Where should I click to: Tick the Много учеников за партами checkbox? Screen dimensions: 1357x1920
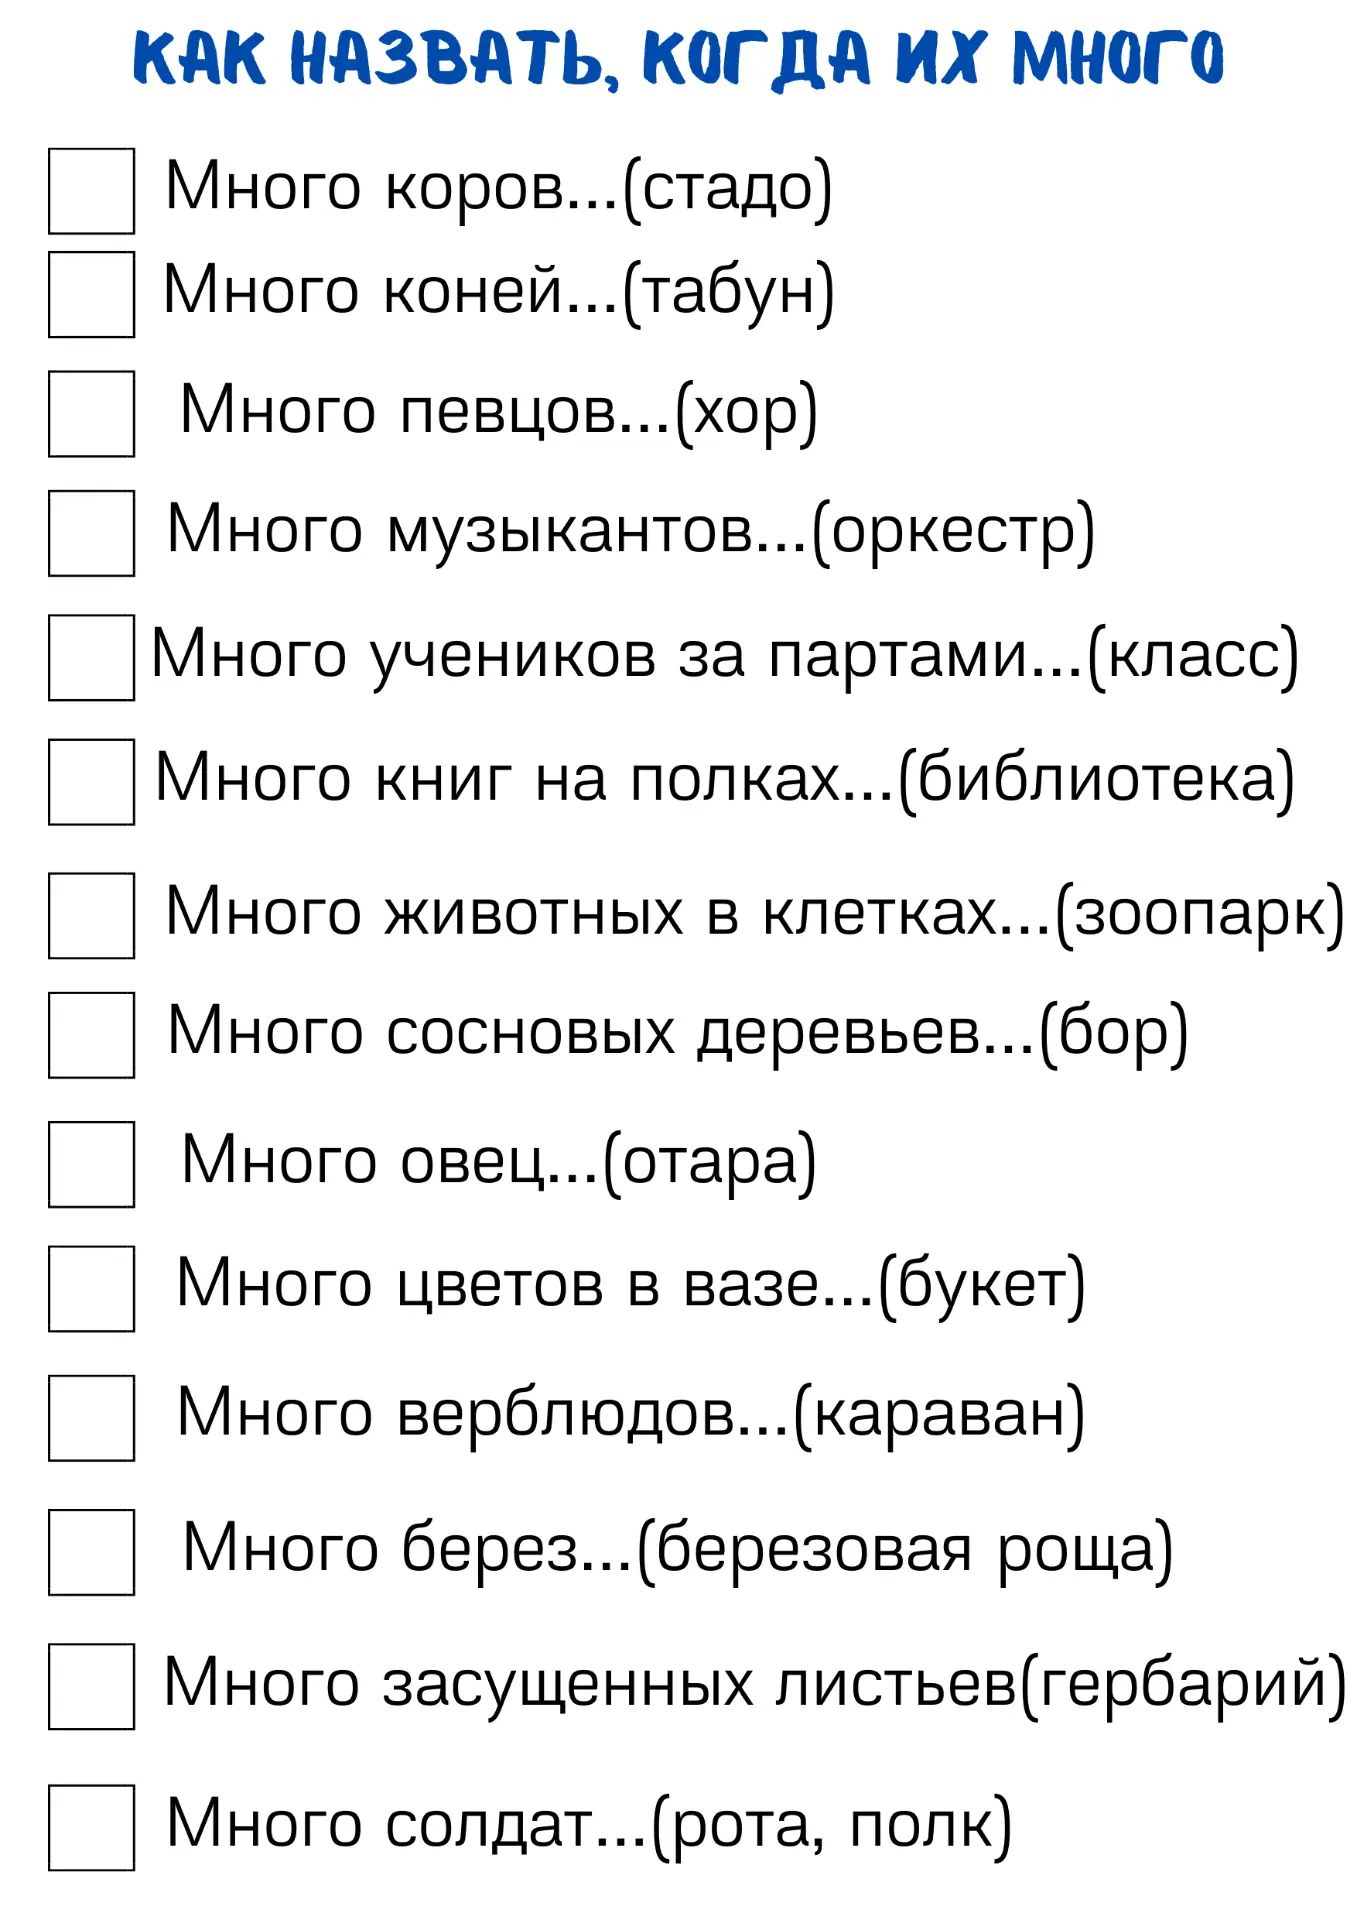[x=91, y=658]
